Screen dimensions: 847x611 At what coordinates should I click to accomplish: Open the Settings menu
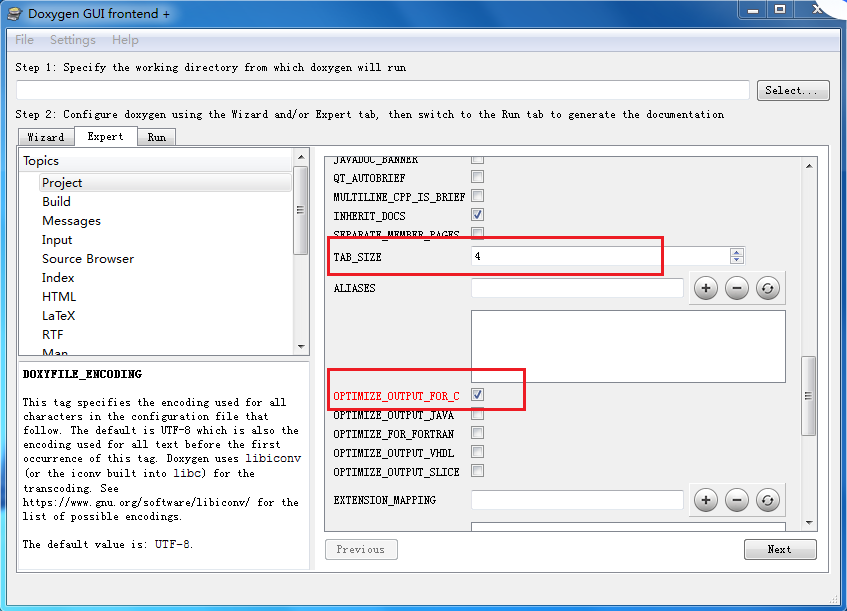coord(73,40)
